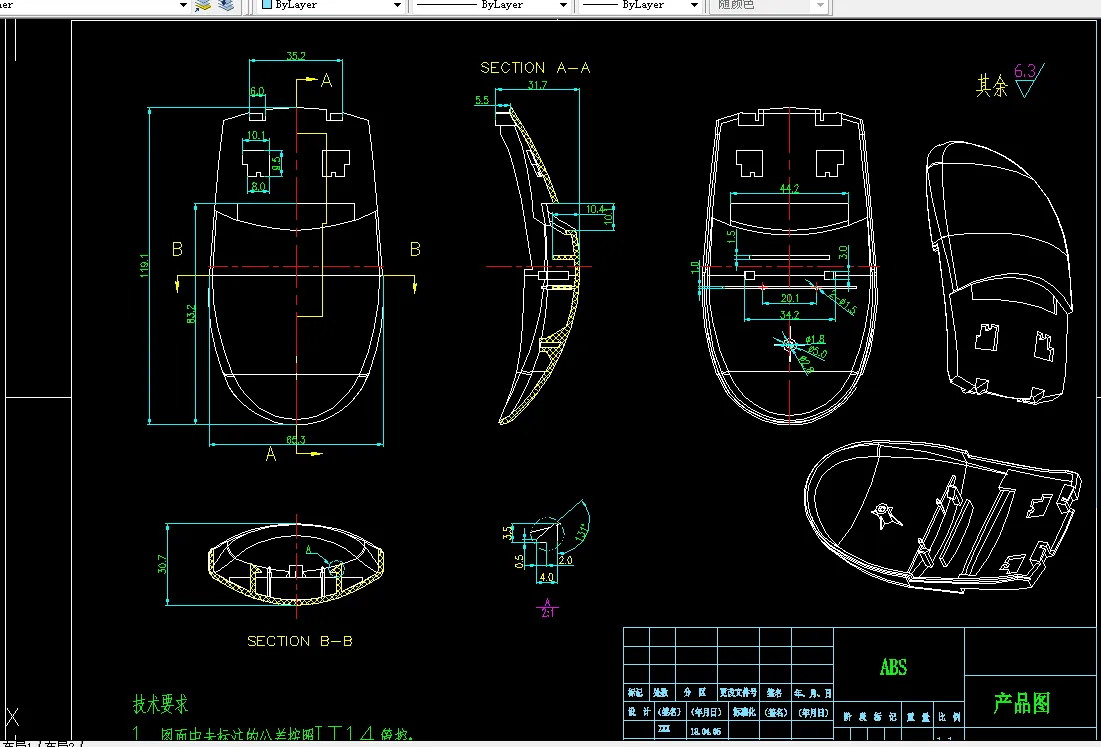This screenshot has height=747, width=1101.
Task: Select the 85.3 width dimension
Action: click(x=296, y=440)
